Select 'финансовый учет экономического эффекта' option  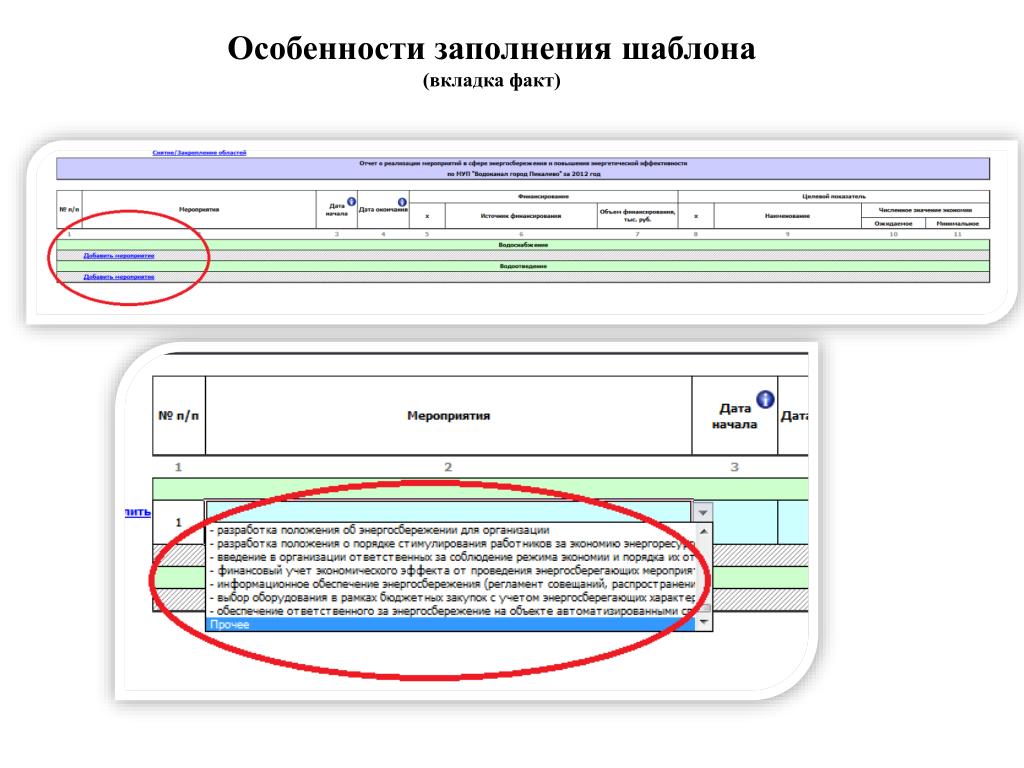(451, 571)
